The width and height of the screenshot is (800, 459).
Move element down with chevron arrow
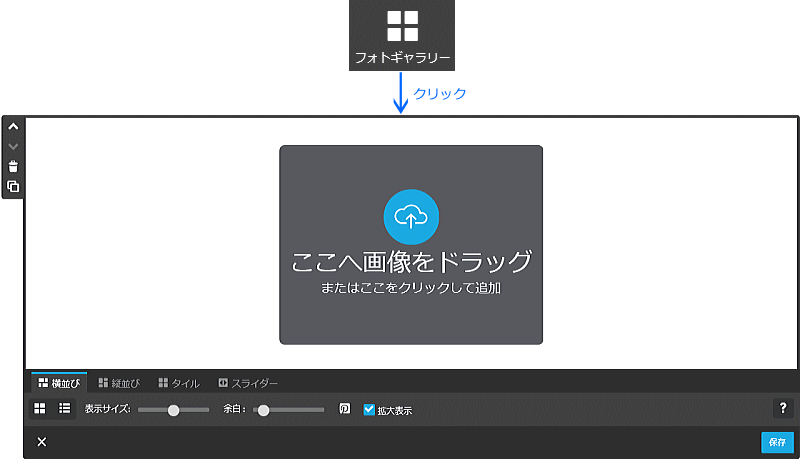point(13,146)
